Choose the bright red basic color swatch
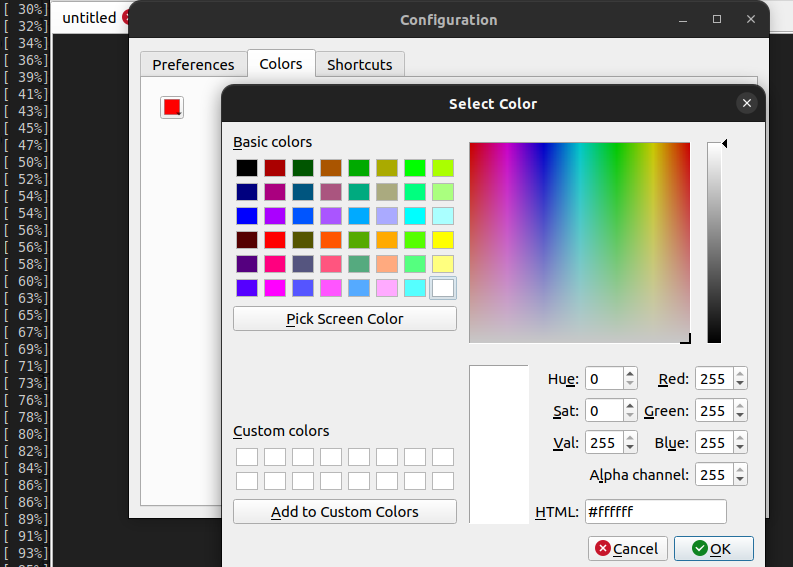 [275, 240]
